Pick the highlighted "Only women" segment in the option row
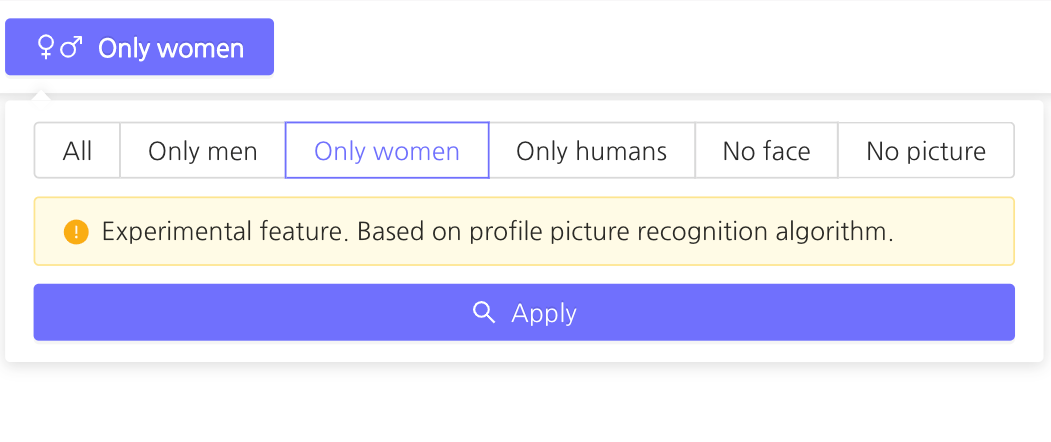 [x=387, y=151]
